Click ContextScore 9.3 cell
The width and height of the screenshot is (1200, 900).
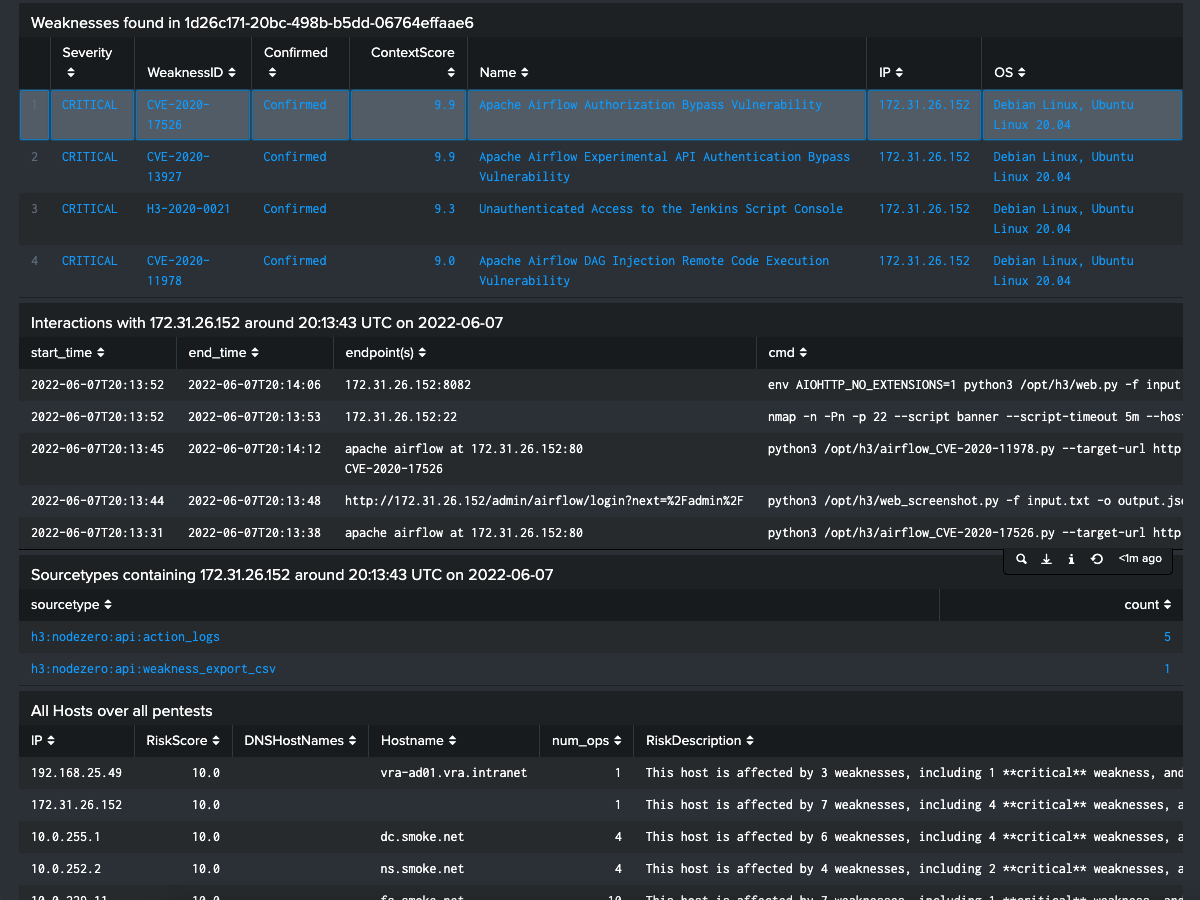pos(444,209)
